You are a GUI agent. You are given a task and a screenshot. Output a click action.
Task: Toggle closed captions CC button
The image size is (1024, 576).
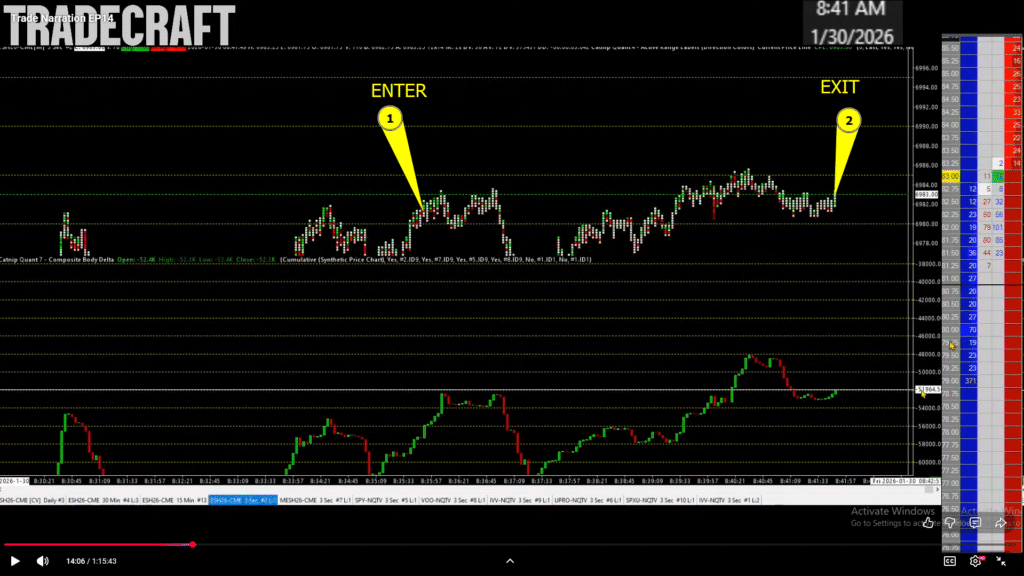coord(950,561)
